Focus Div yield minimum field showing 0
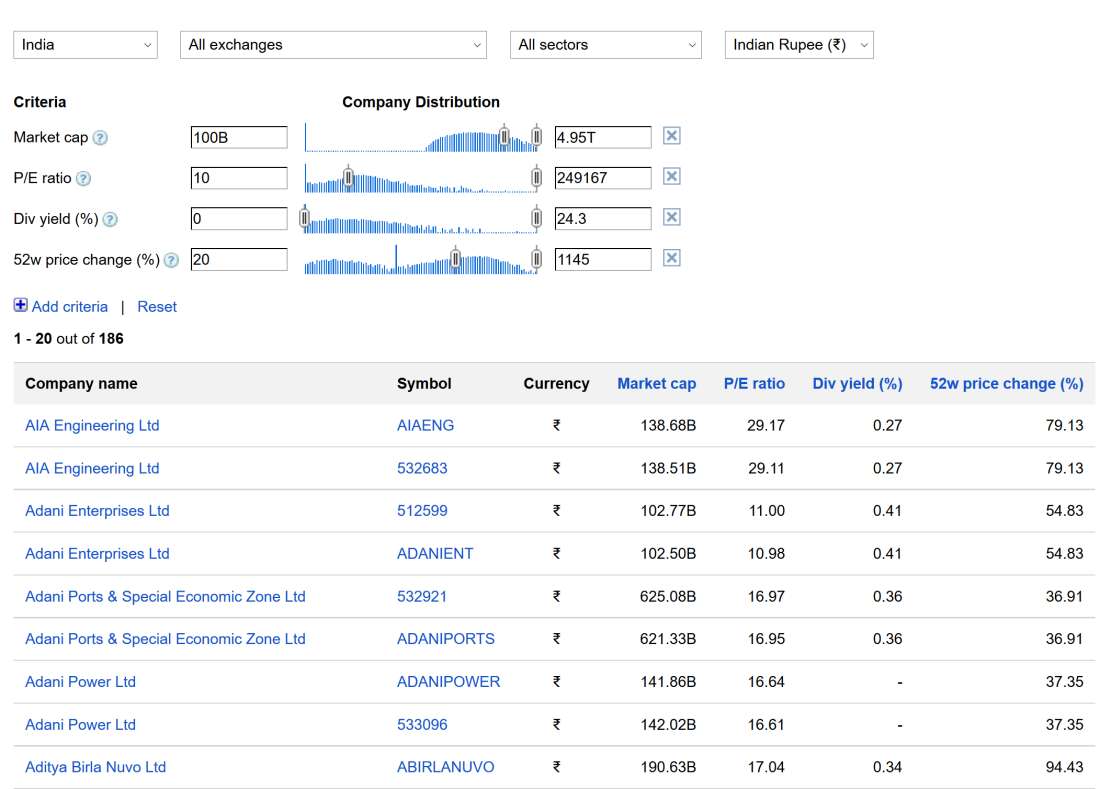This screenshot has height=789, width=1100. 239,219
